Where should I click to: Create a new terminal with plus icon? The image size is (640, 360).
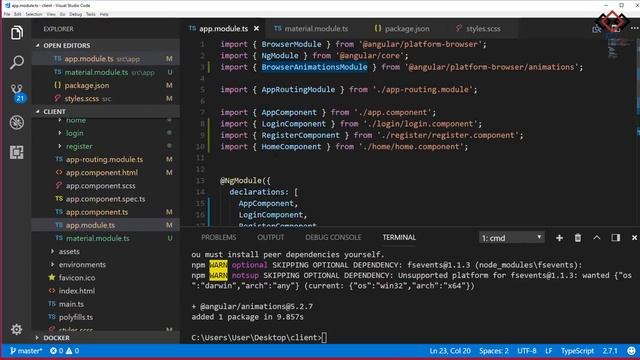coord(559,238)
